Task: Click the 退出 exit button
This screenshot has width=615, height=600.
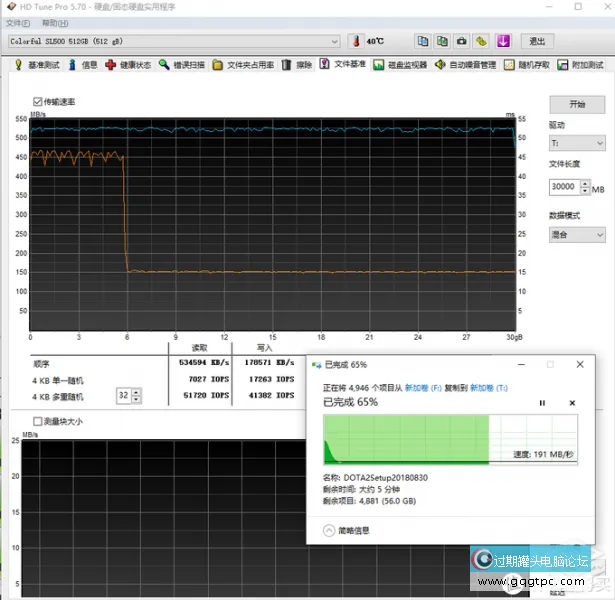Action: (537, 41)
